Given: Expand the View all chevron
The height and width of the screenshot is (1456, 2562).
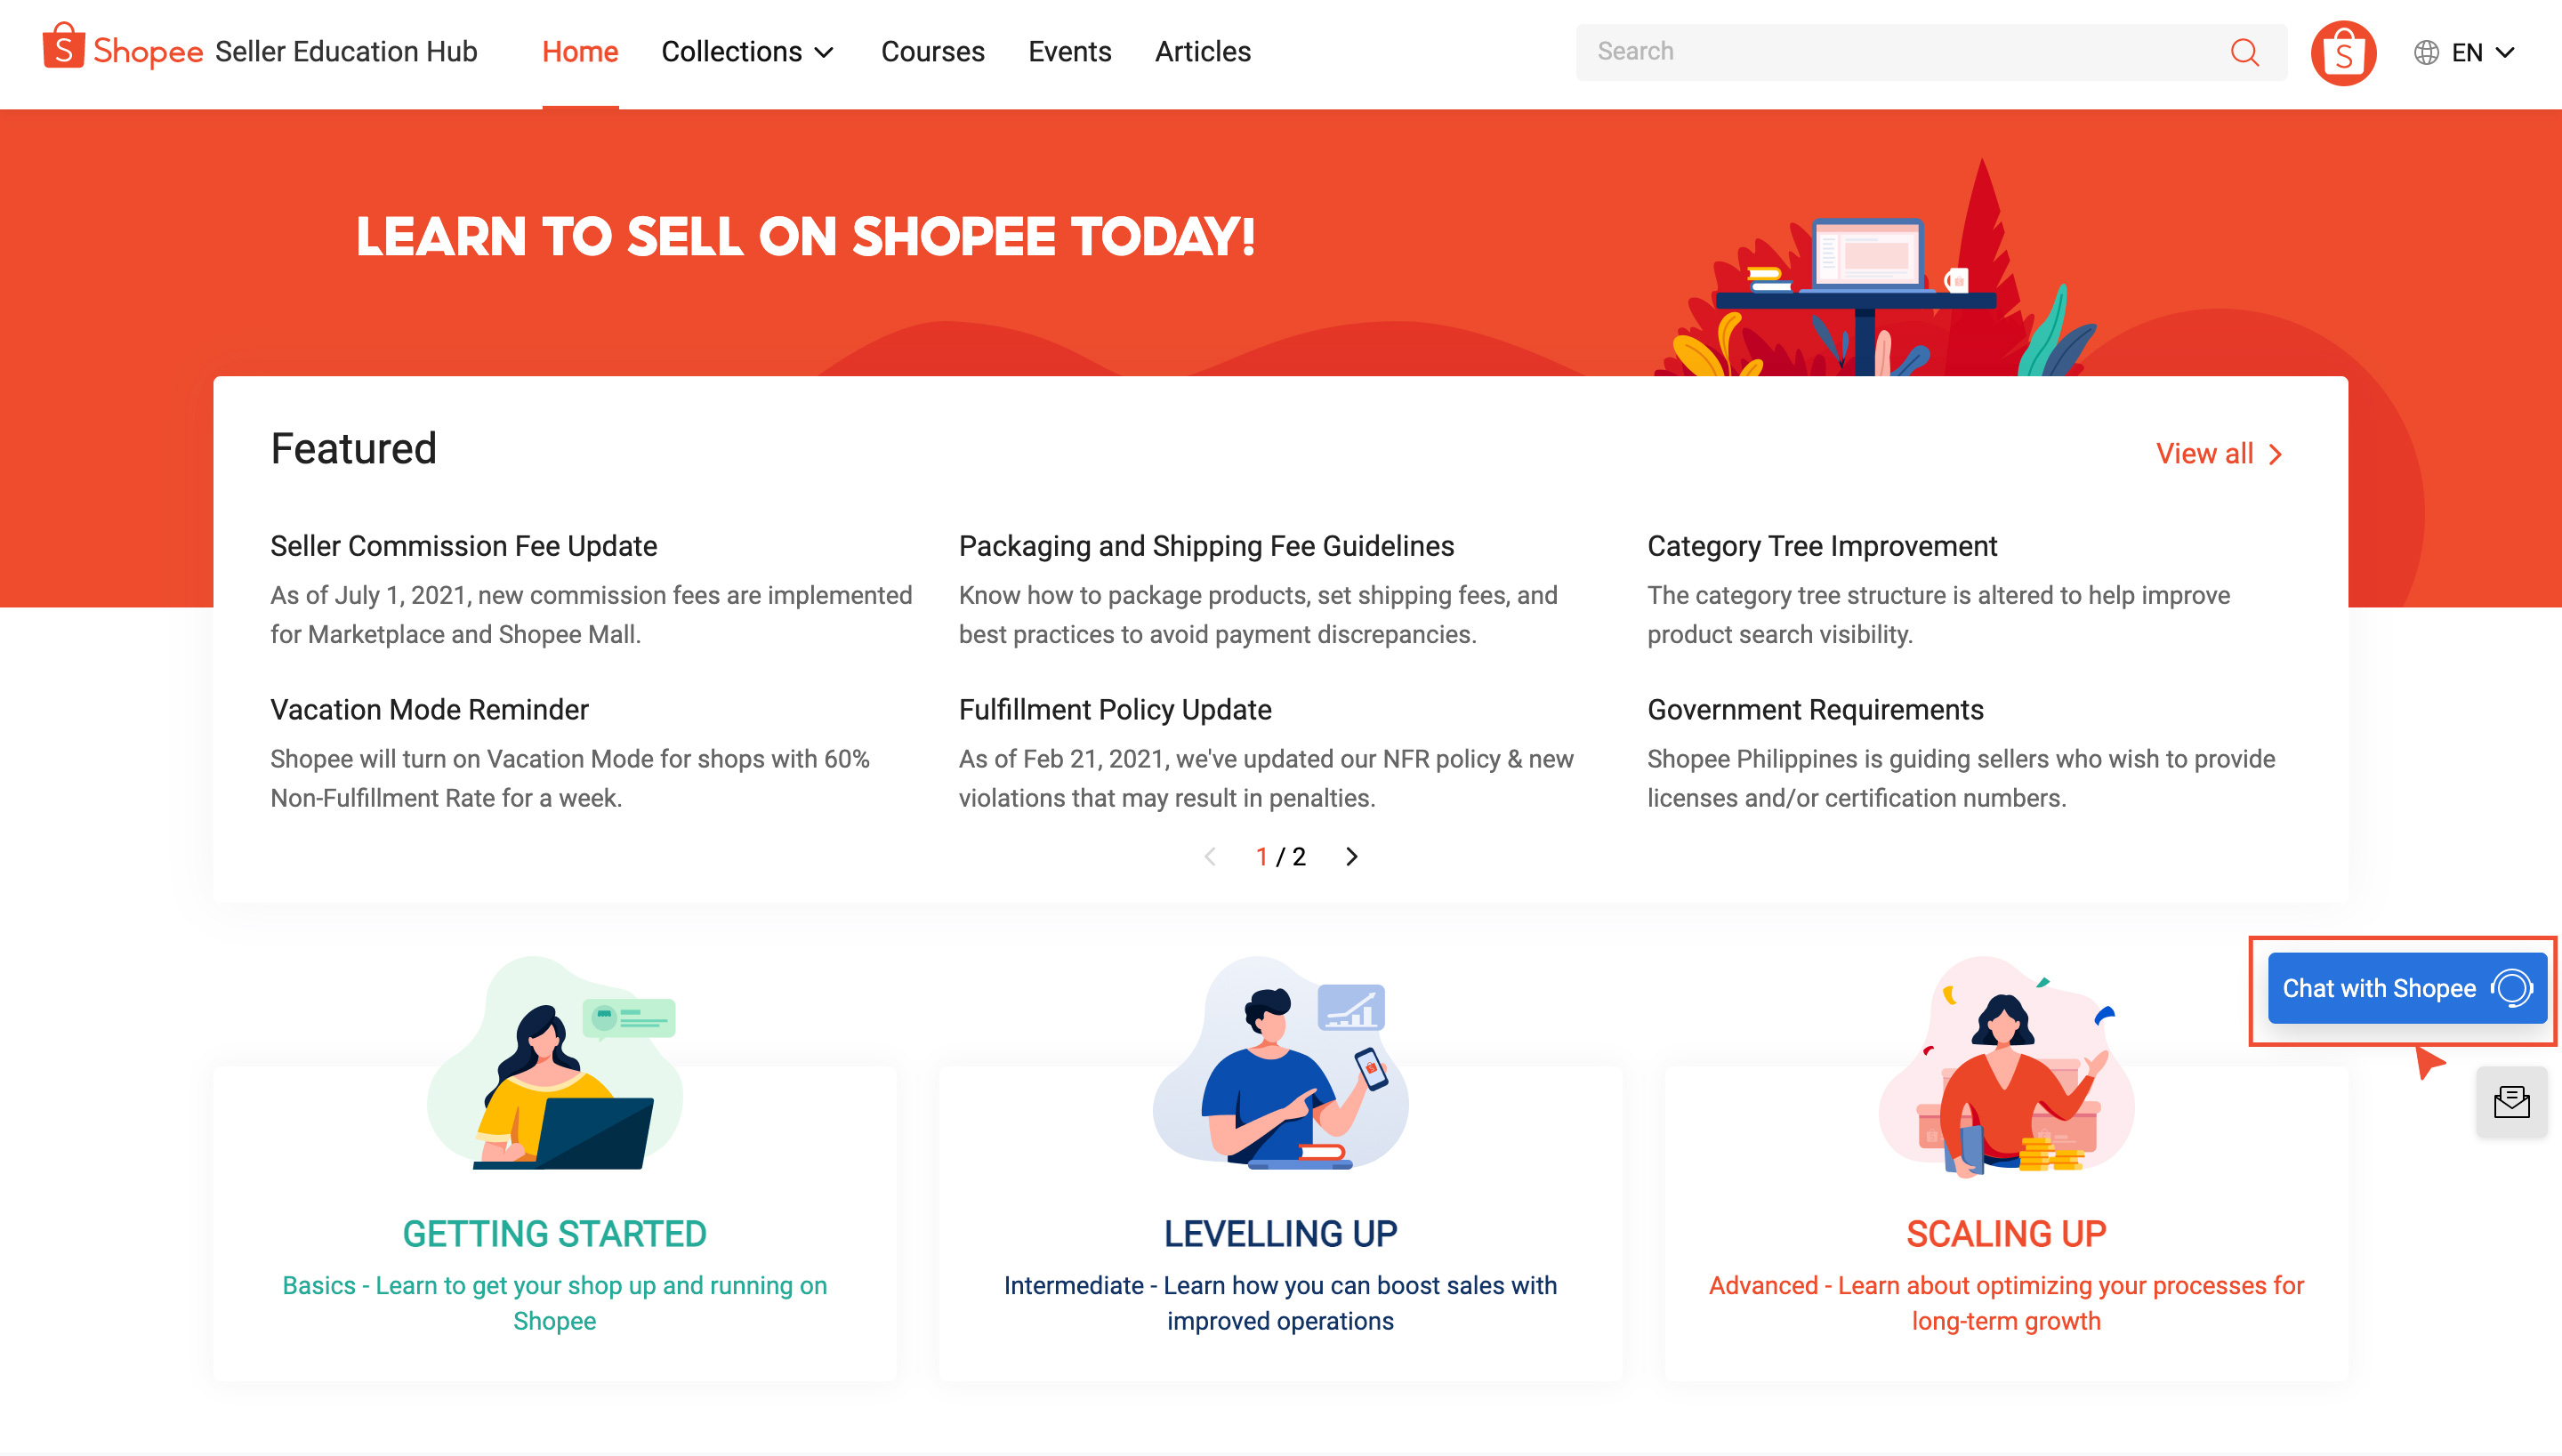Looking at the screenshot, I should (x=2276, y=453).
